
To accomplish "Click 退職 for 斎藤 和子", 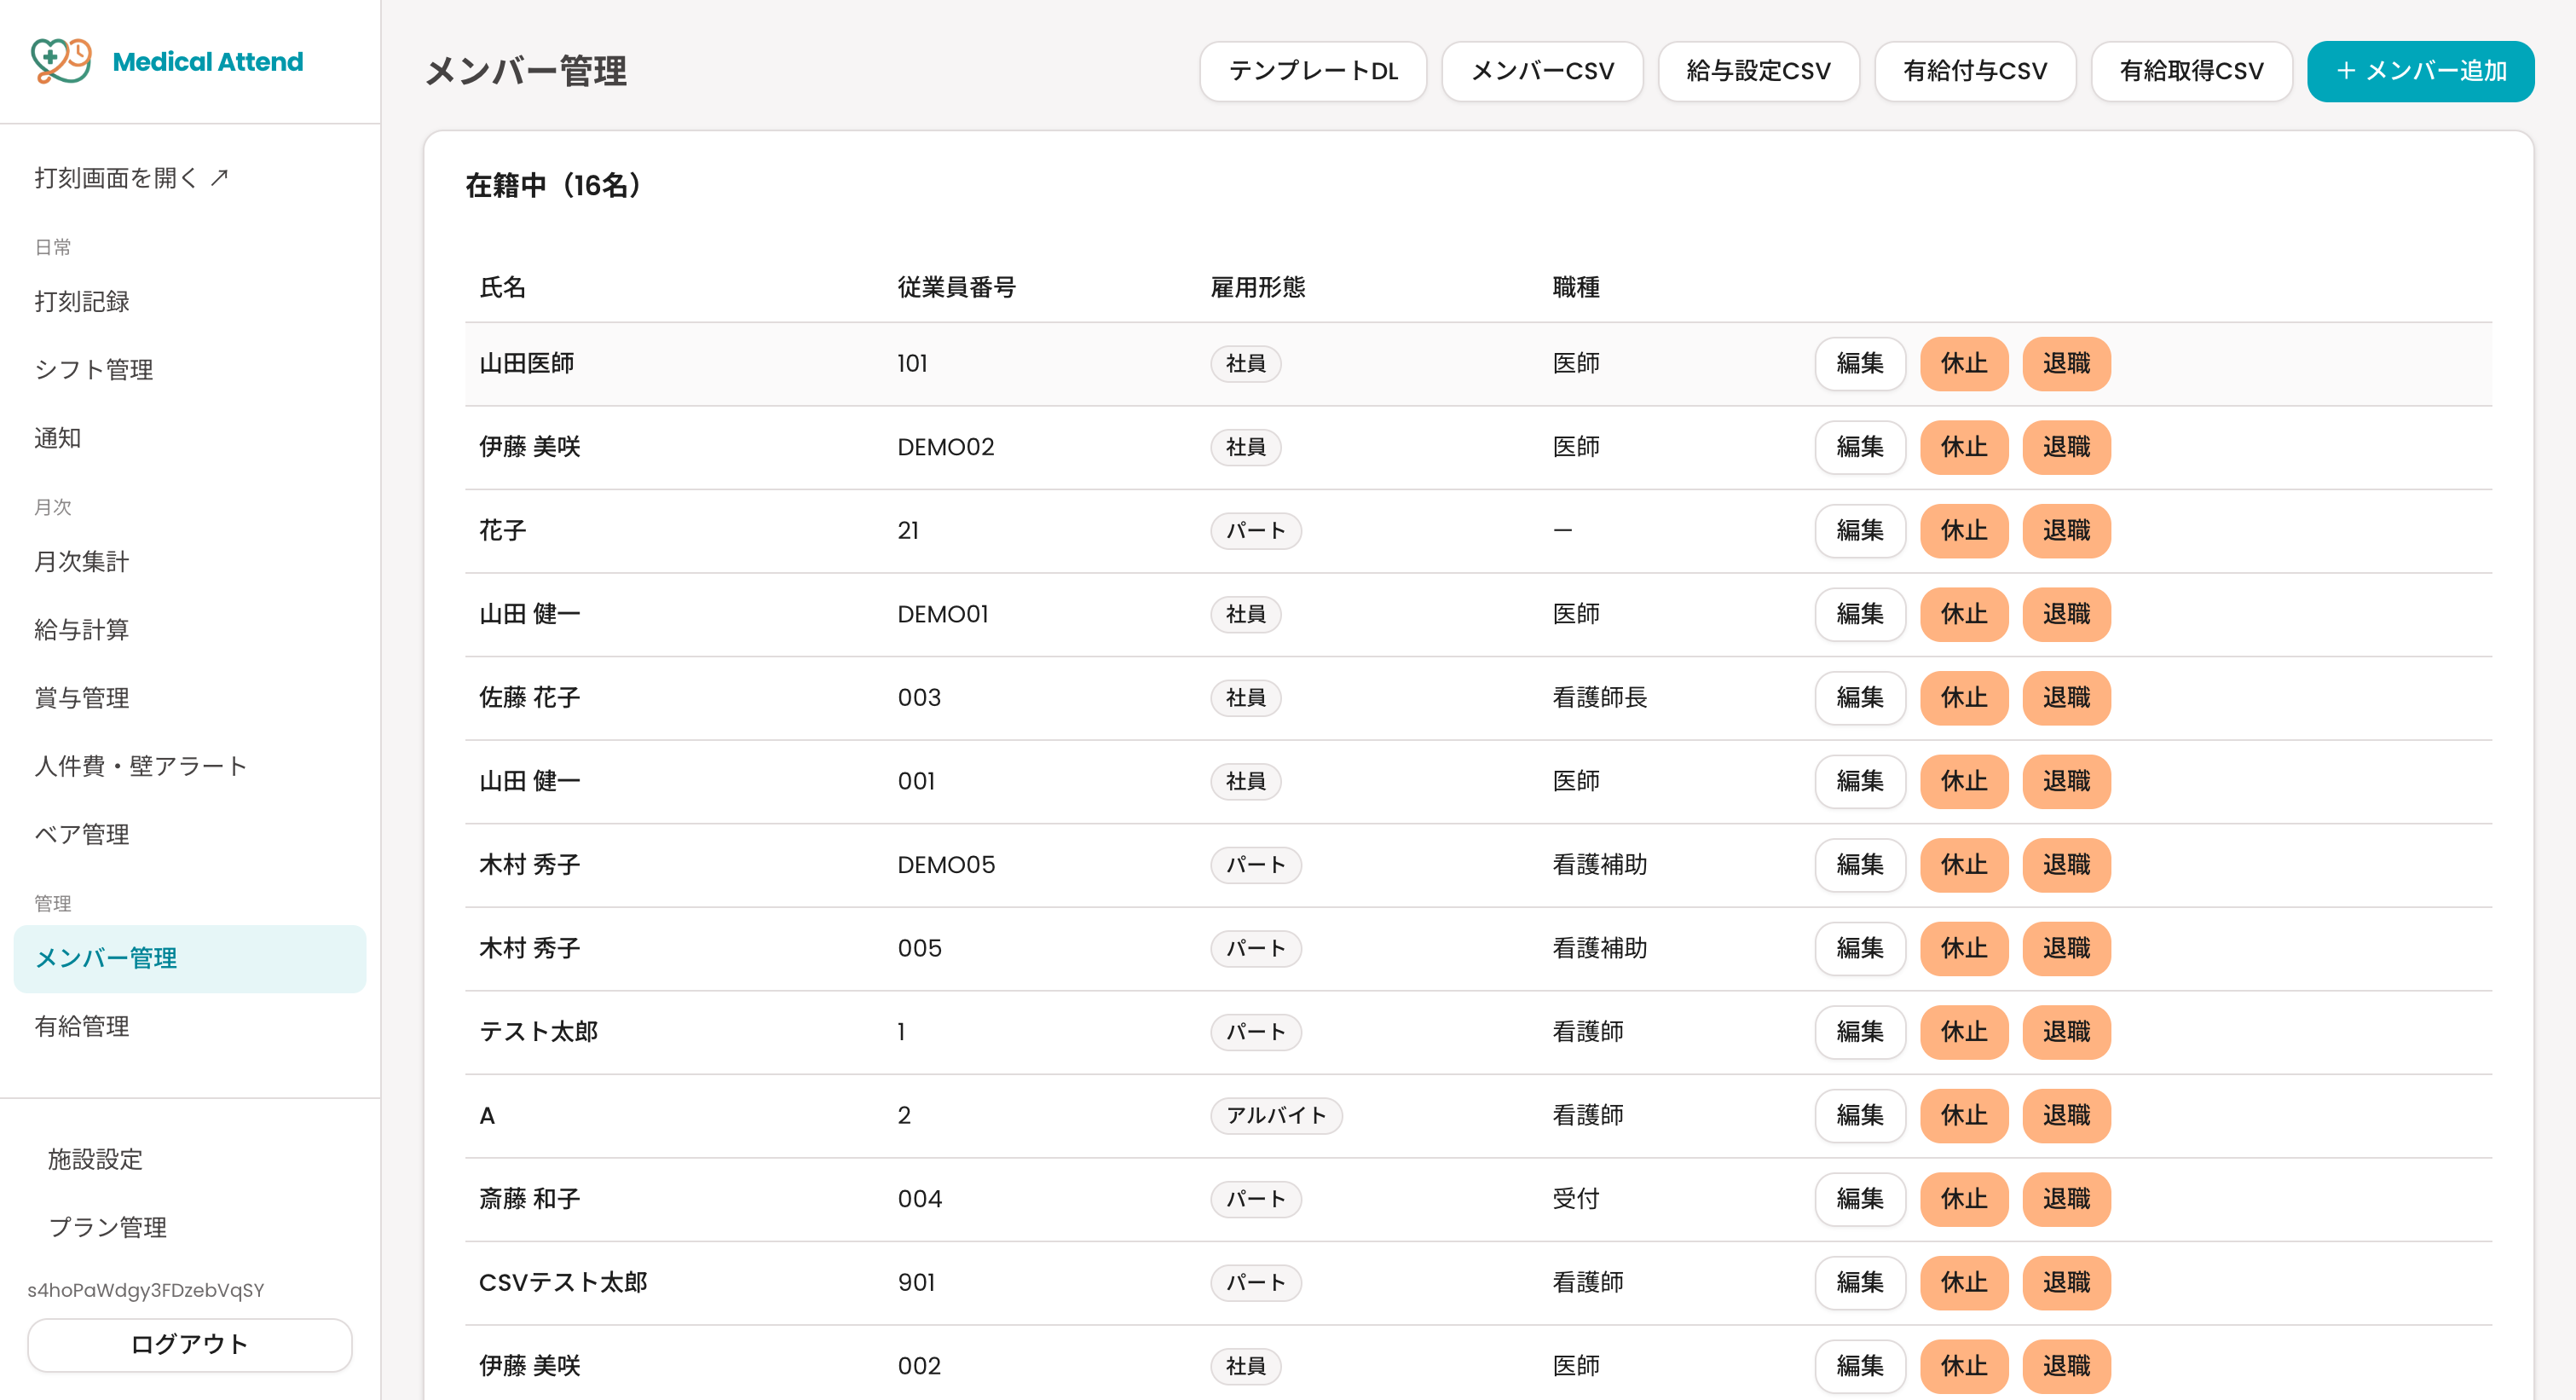I will coord(2066,1198).
